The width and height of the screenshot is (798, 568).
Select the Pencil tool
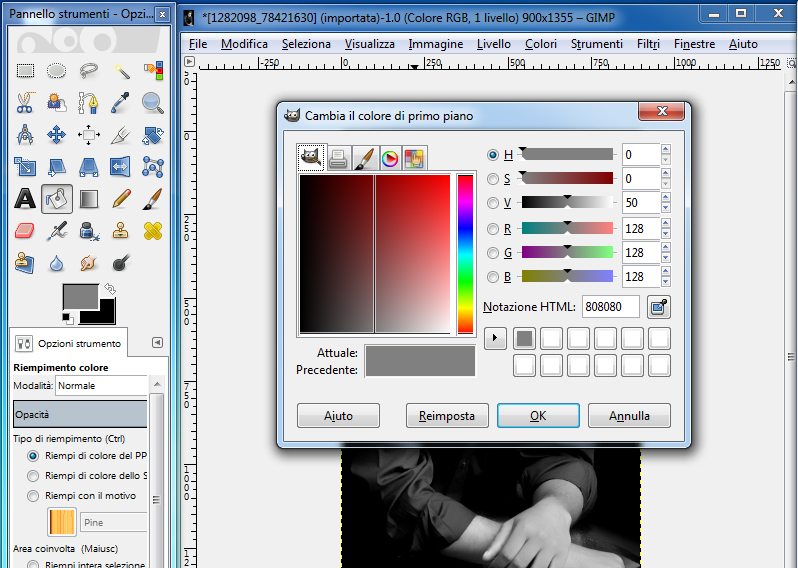tap(121, 198)
